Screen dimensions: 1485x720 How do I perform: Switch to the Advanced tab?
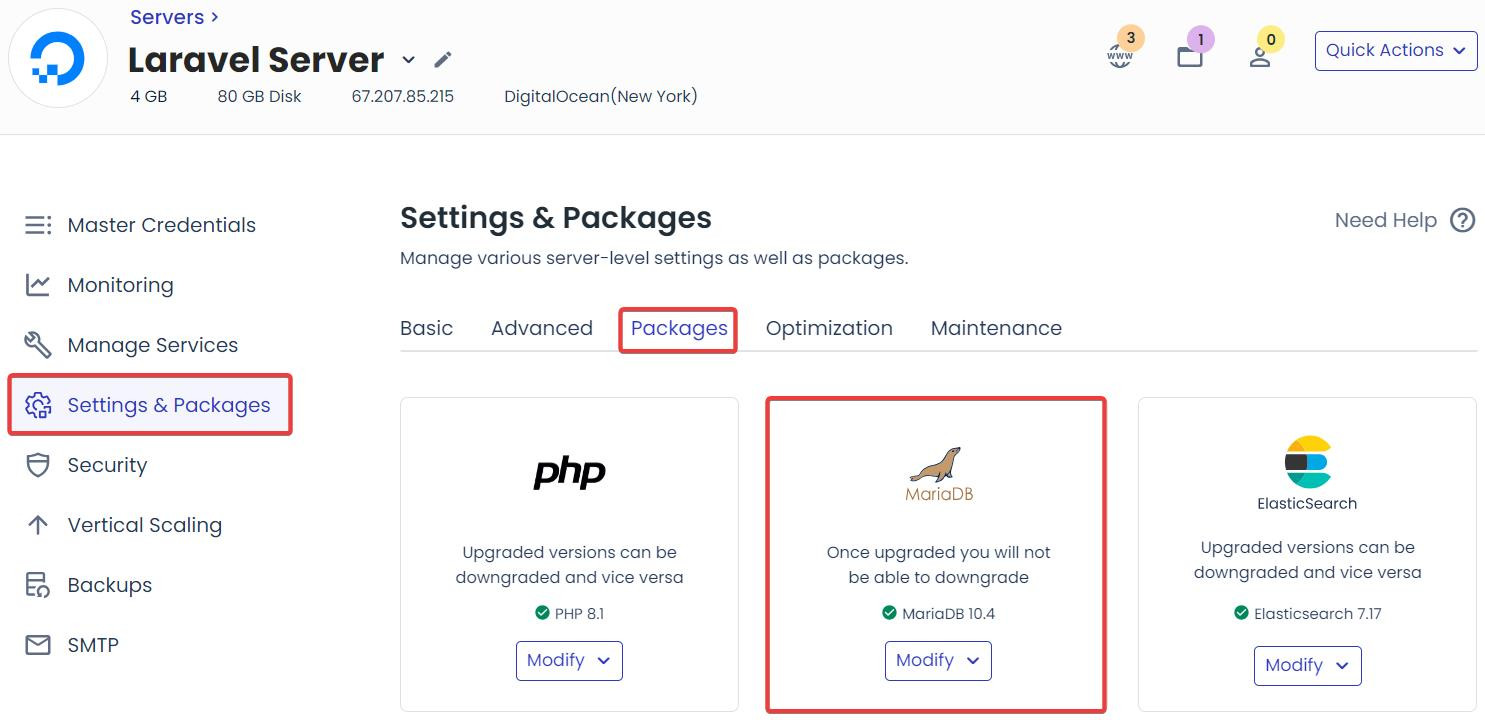pyautogui.click(x=542, y=328)
